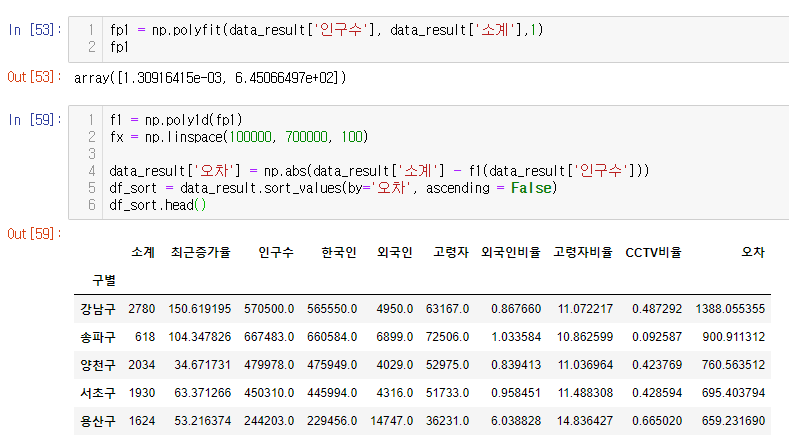
Task: Select the 강남구 row label
Action: (x=98, y=309)
